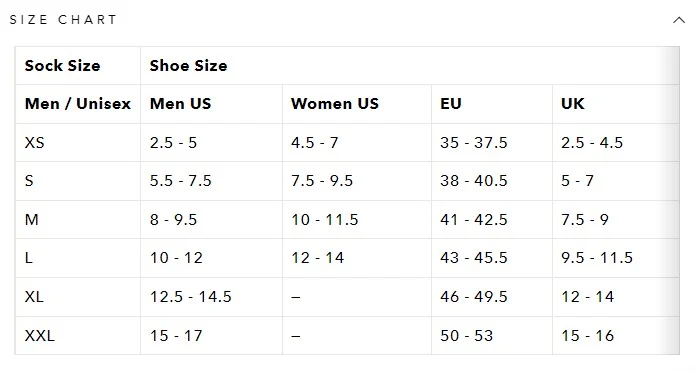Click the 10 - 11.5 Women US cell
696x371 pixels.
(x=357, y=220)
